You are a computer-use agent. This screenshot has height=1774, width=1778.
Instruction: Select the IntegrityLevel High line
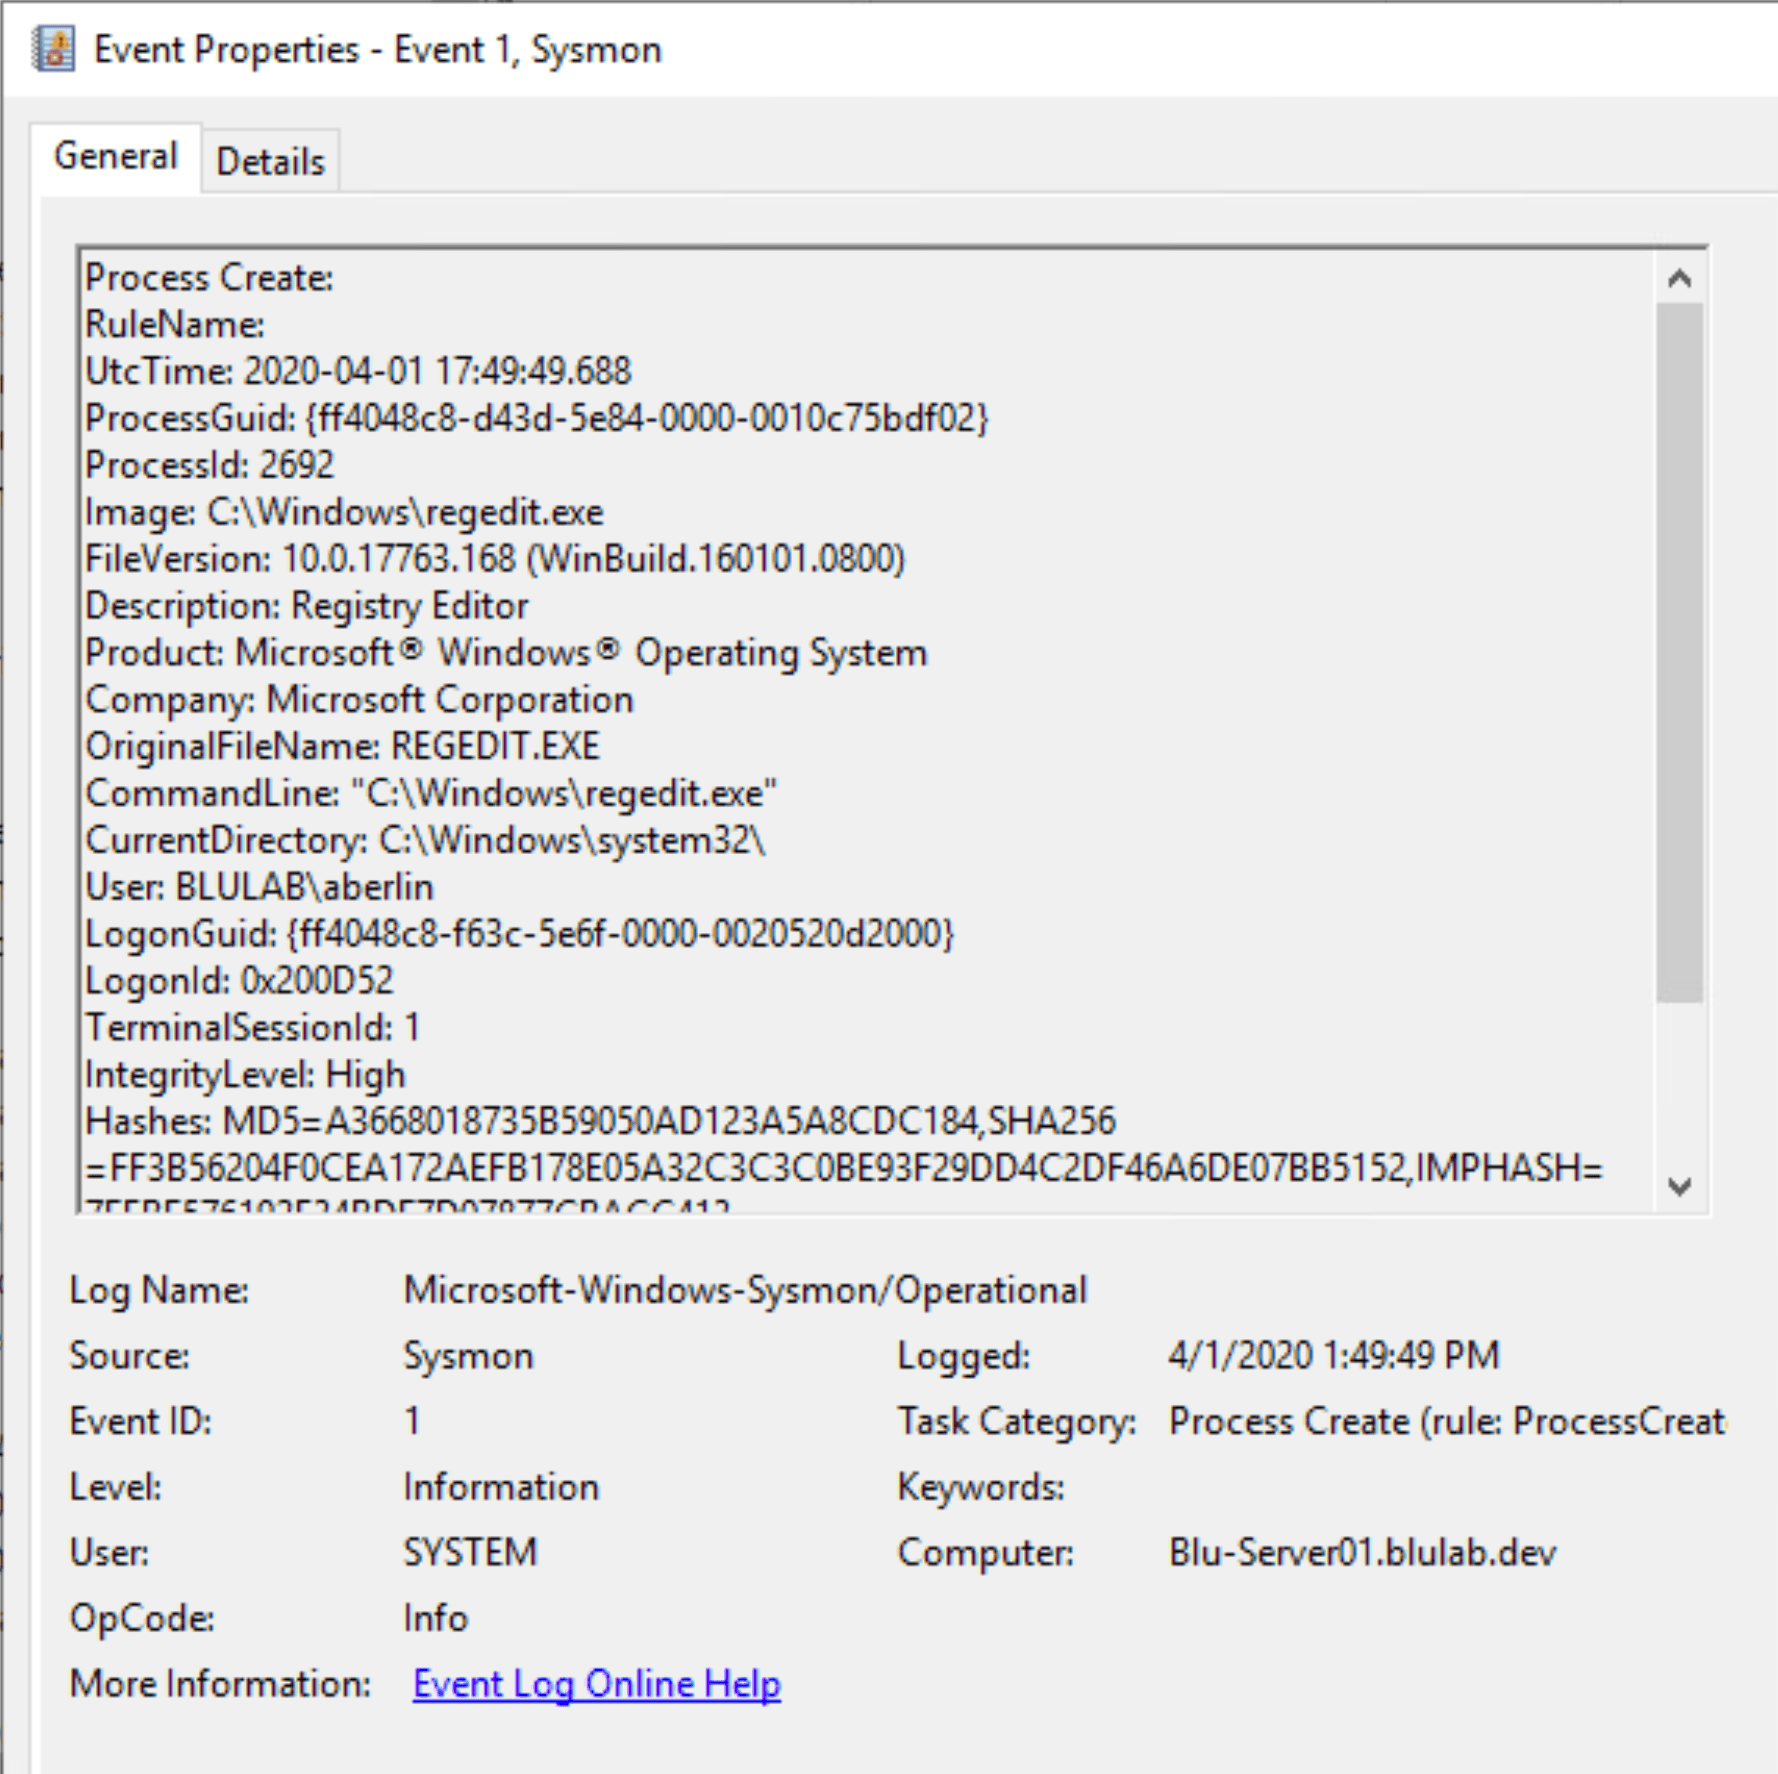pyautogui.click(x=245, y=1074)
